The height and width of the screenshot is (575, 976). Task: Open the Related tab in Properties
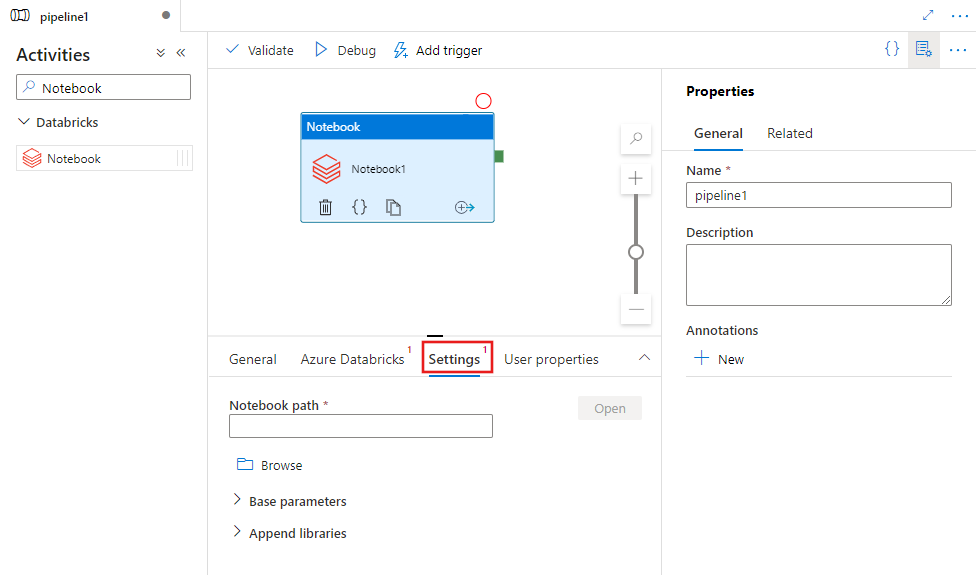789,133
